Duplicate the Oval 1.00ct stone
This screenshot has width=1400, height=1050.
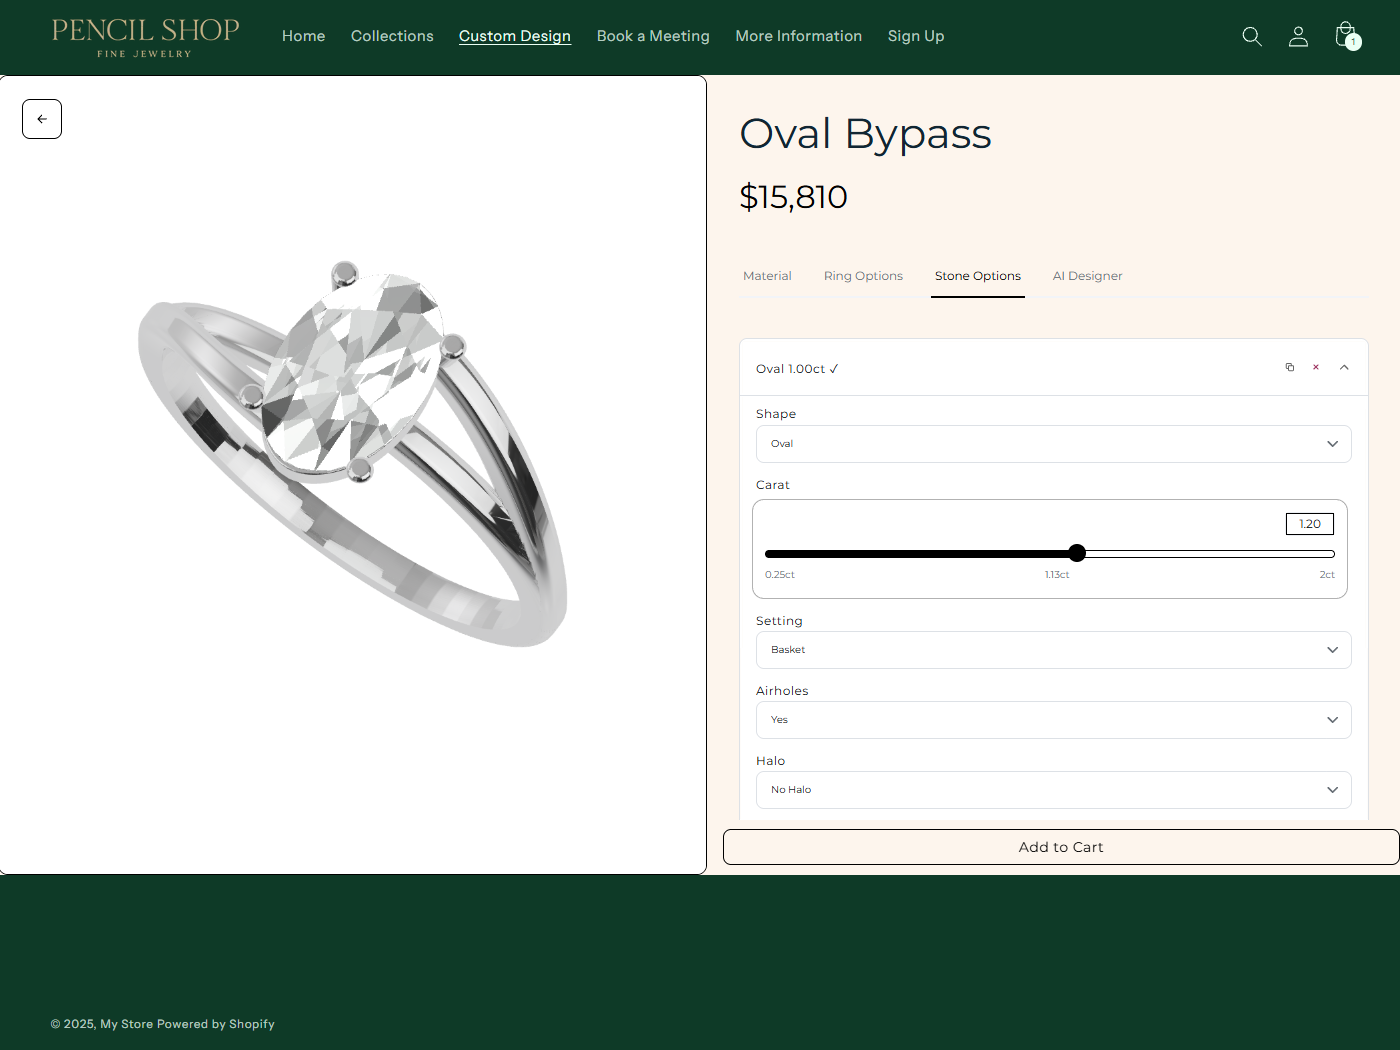point(1290,367)
